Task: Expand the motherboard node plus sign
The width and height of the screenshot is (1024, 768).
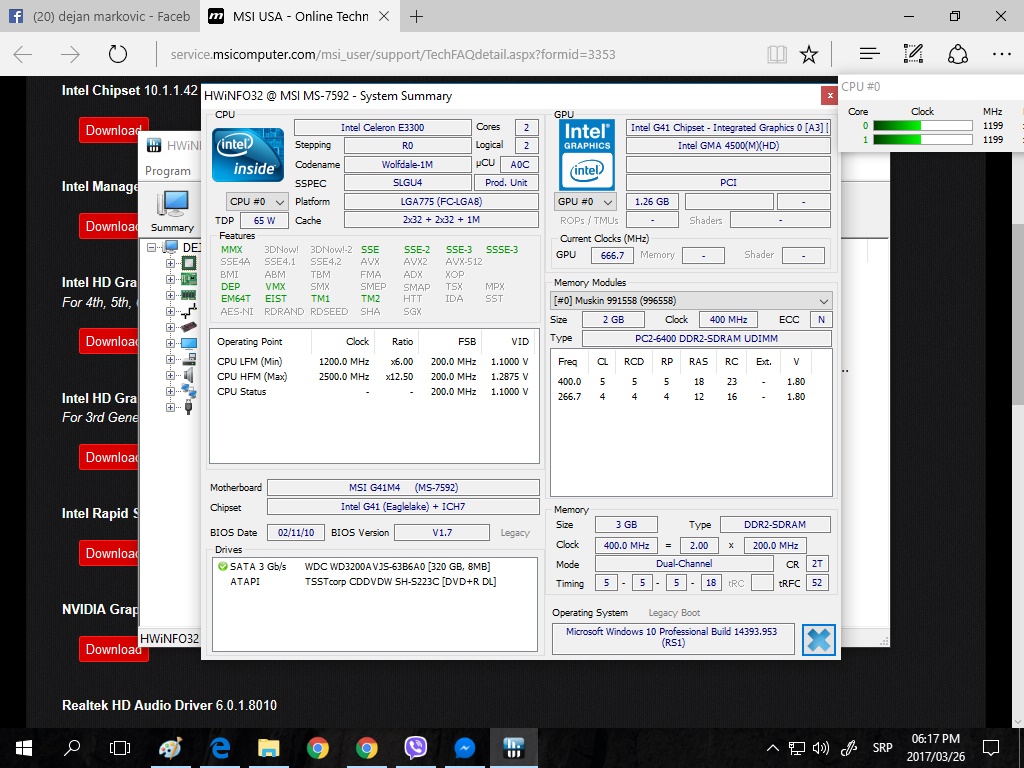Action: tap(170, 280)
